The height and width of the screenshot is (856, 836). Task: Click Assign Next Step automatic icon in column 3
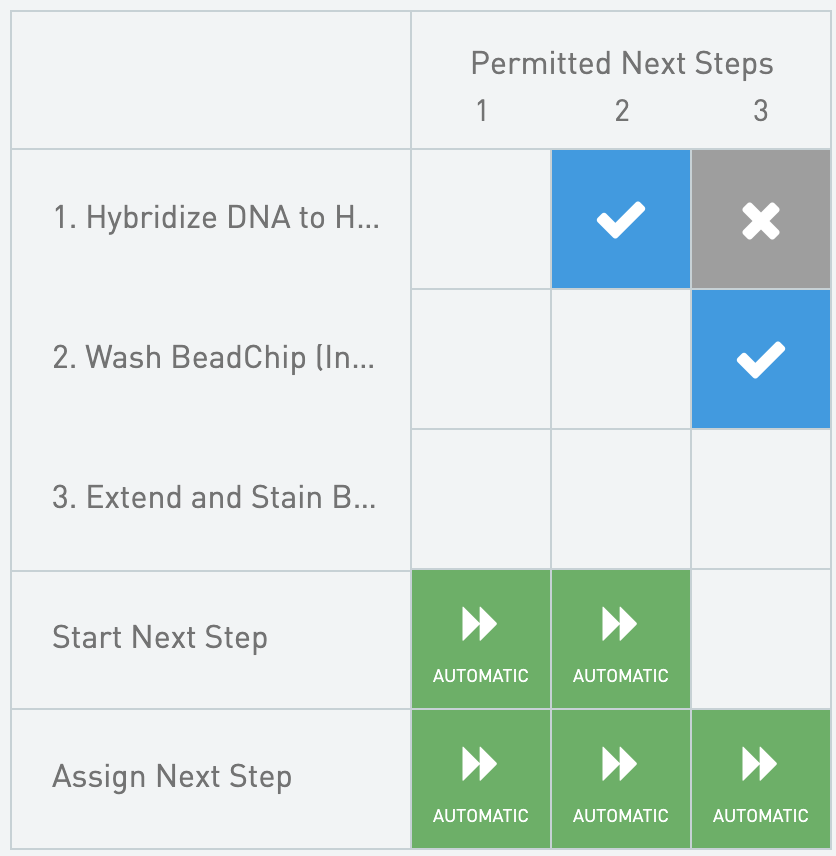[760, 779]
